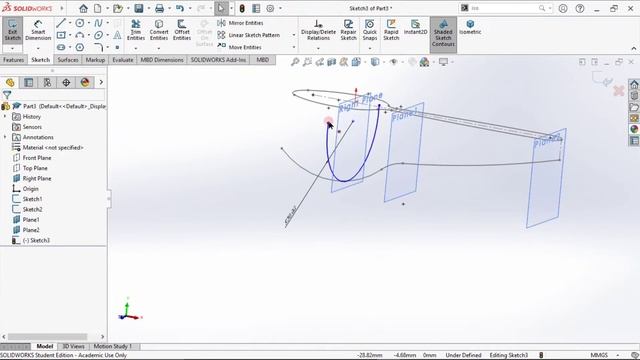
Task: Open the Quick Snaps dropdown arrow
Action: pyautogui.click(x=370, y=49)
